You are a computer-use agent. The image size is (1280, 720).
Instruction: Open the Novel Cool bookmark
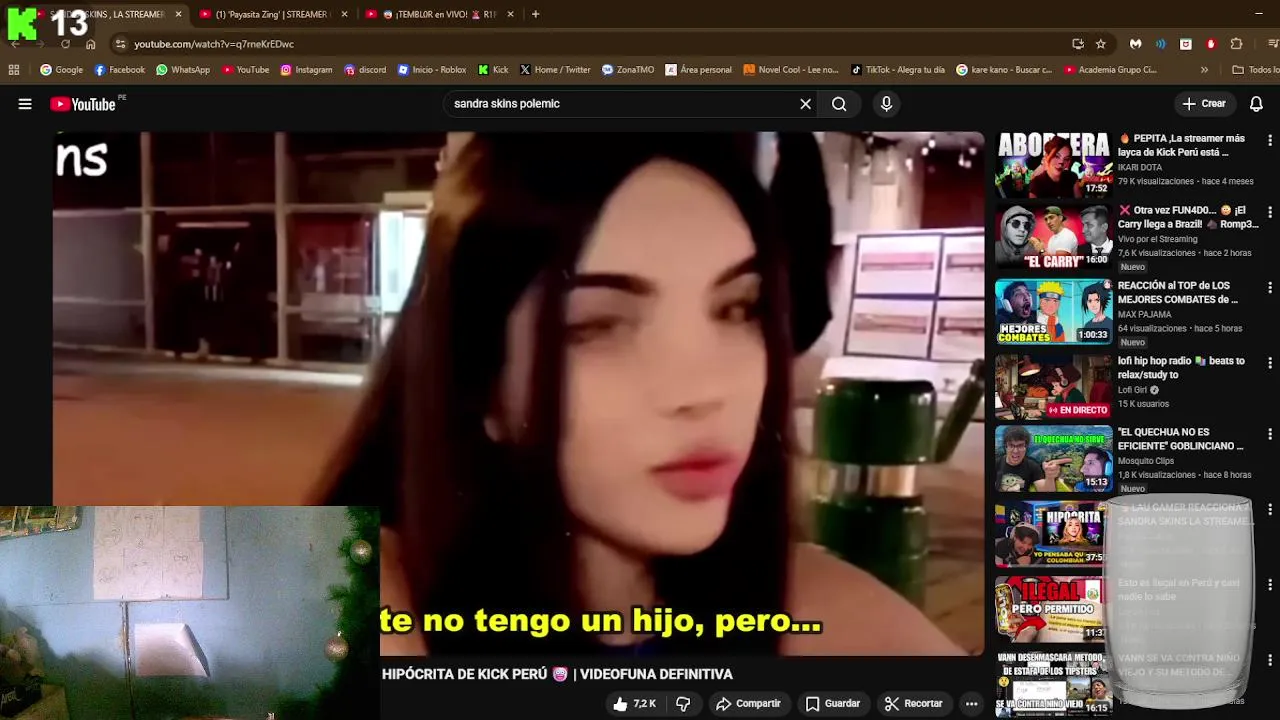point(790,70)
